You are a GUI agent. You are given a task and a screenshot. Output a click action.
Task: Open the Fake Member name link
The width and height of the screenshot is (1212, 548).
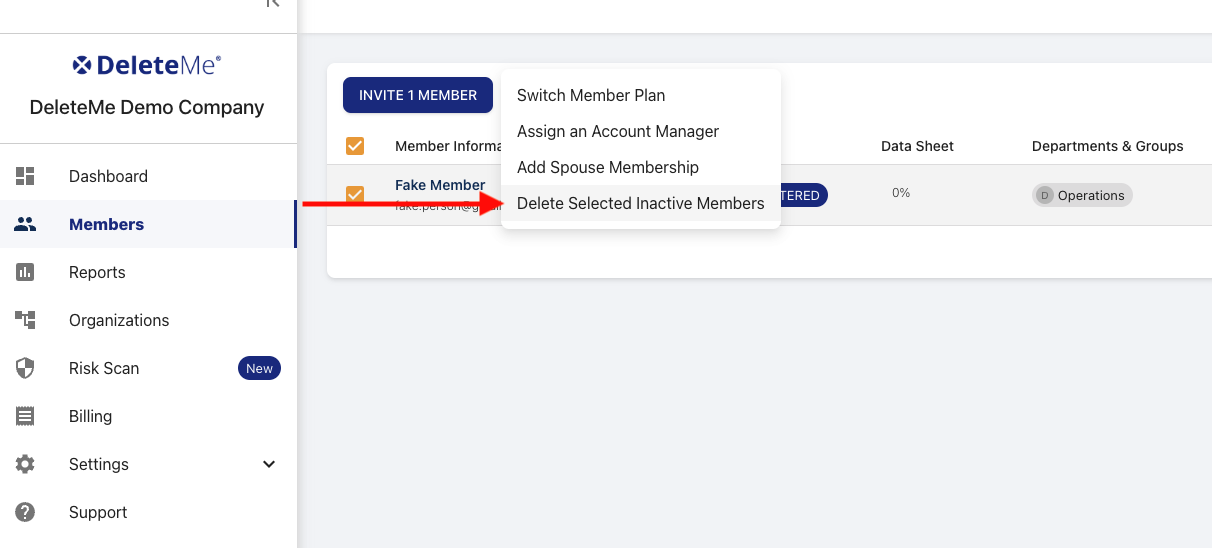point(440,185)
